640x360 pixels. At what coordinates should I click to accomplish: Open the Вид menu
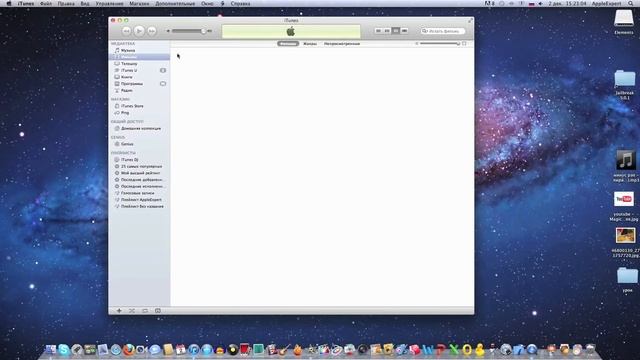point(85,4)
